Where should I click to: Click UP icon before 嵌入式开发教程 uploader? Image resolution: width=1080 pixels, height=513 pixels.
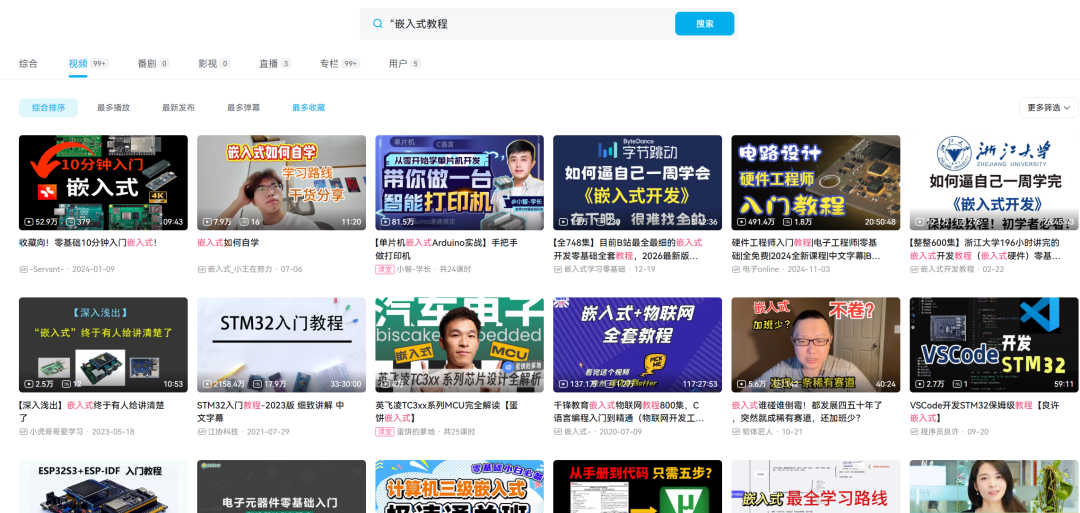tap(914, 269)
